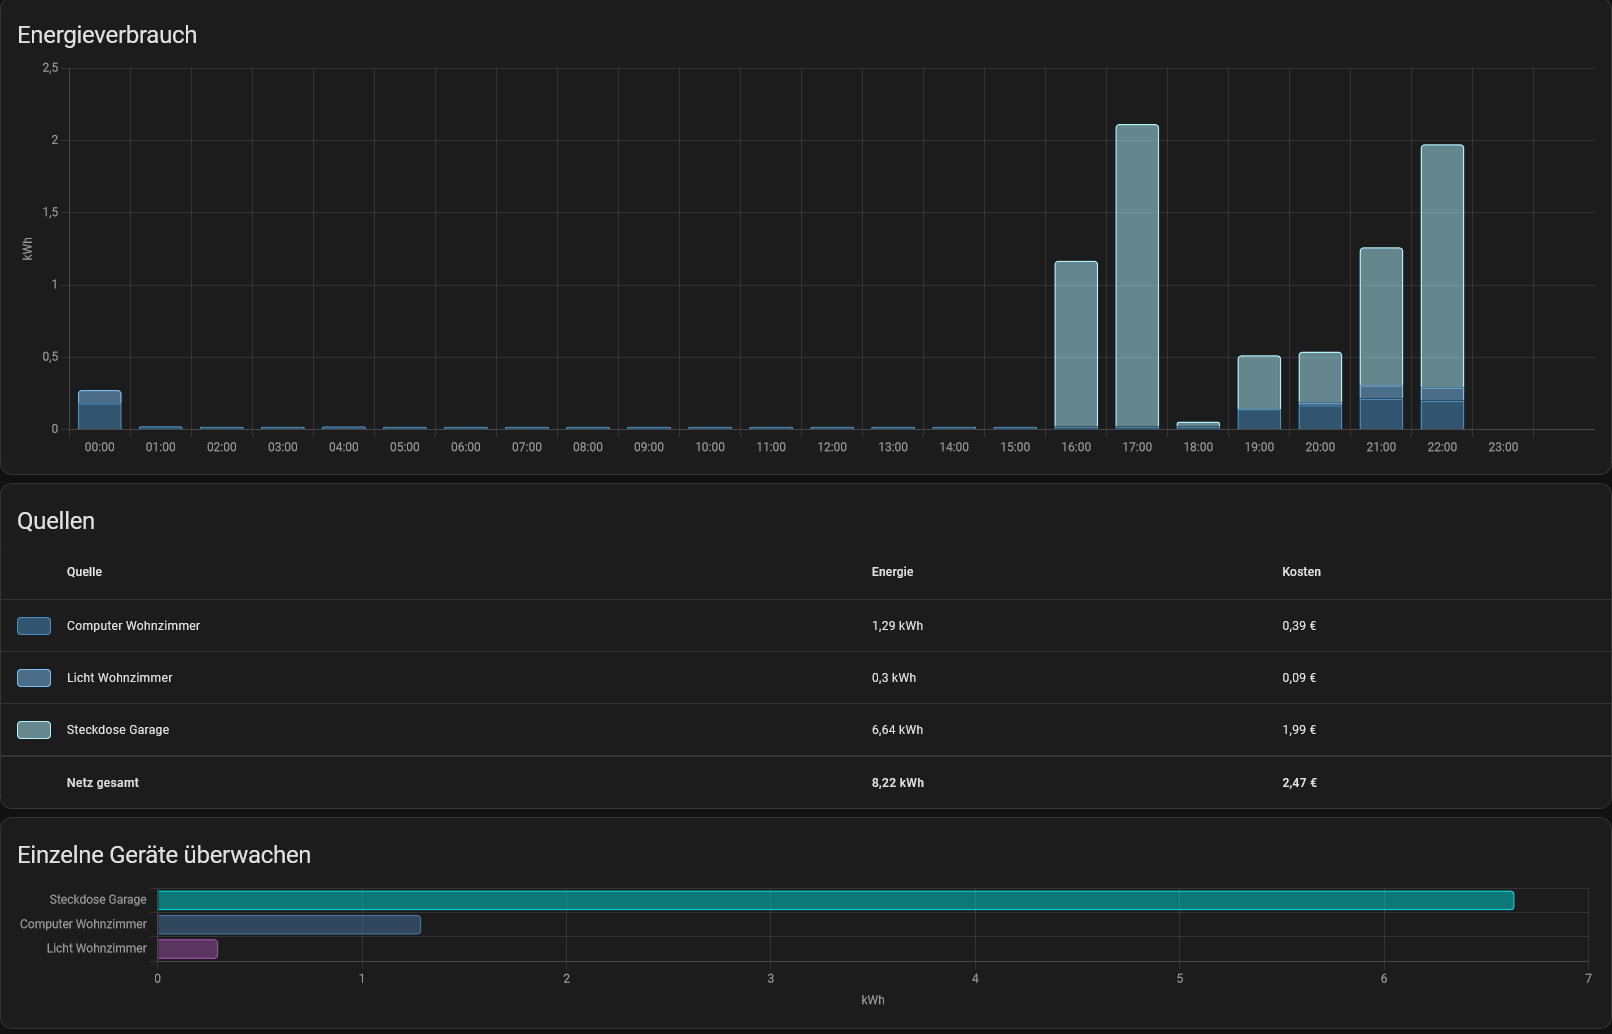Screen dimensions: 1612x1034
Task: Click the Steckdose Garage color swatch
Action: point(34,730)
